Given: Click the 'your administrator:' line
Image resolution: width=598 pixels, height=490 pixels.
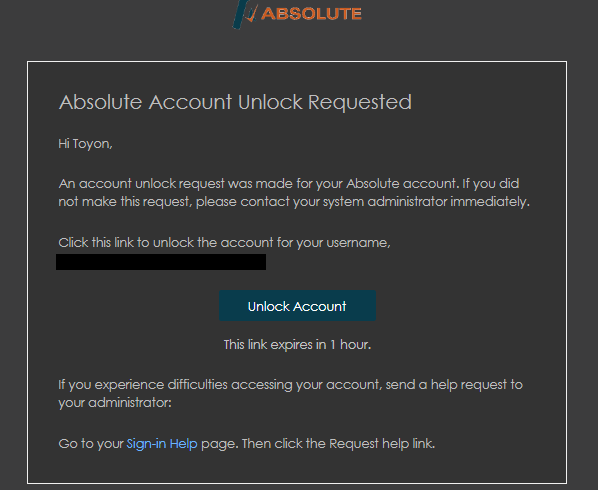Looking at the screenshot, I should tap(115, 403).
